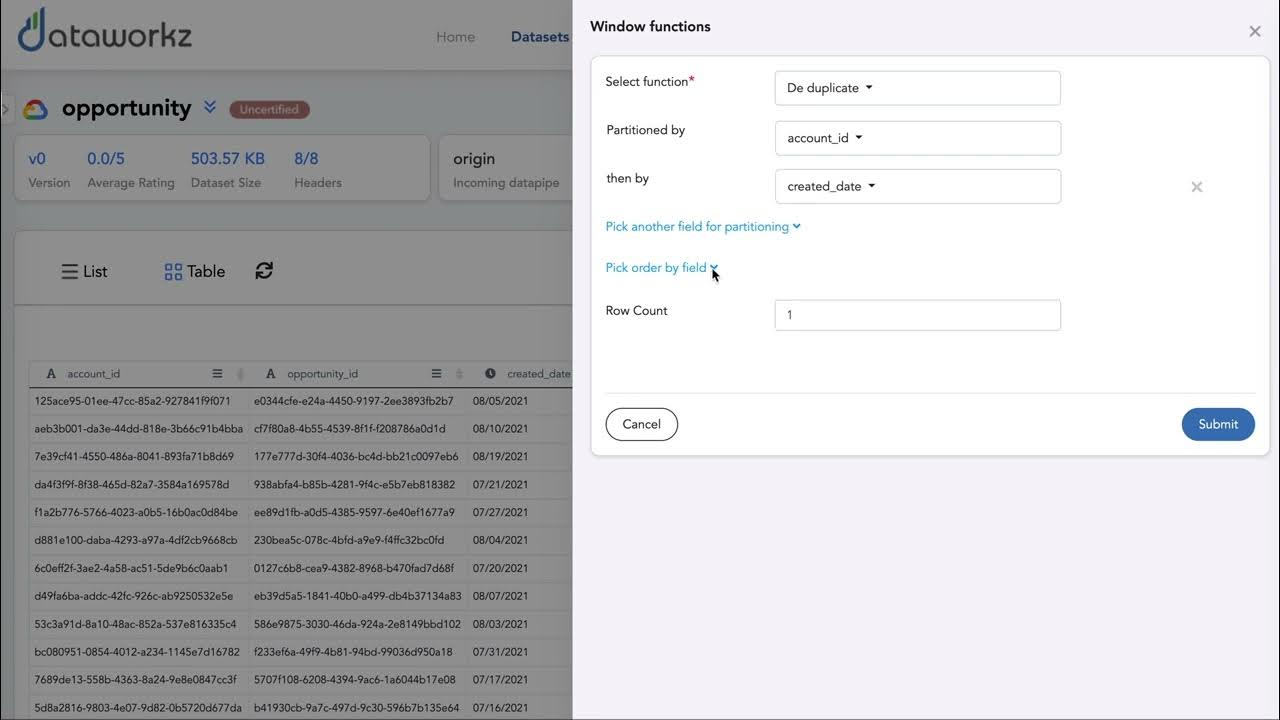Click the double chevron beside opportunity title
This screenshot has height=720, width=1280.
[210, 107]
